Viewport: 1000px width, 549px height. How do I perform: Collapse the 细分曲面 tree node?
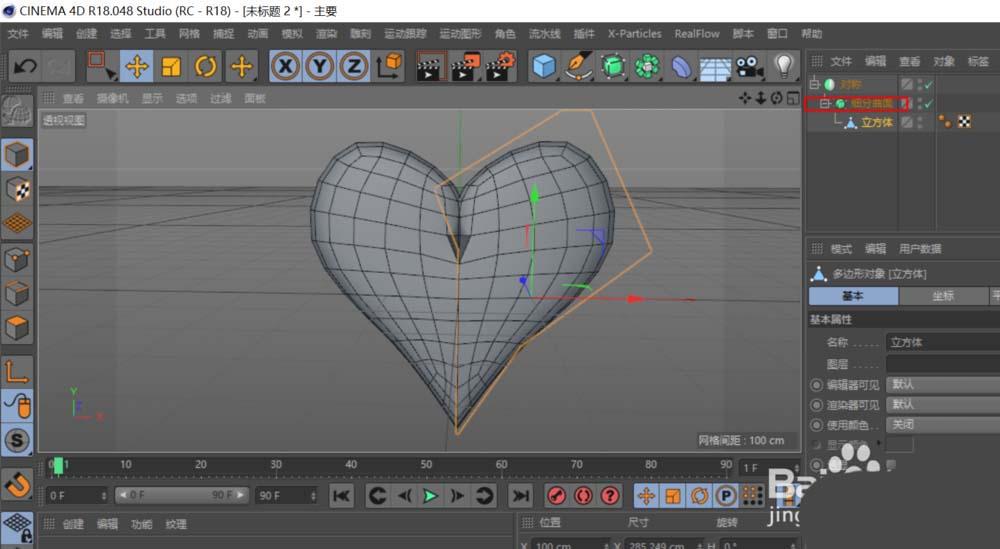tap(825, 103)
